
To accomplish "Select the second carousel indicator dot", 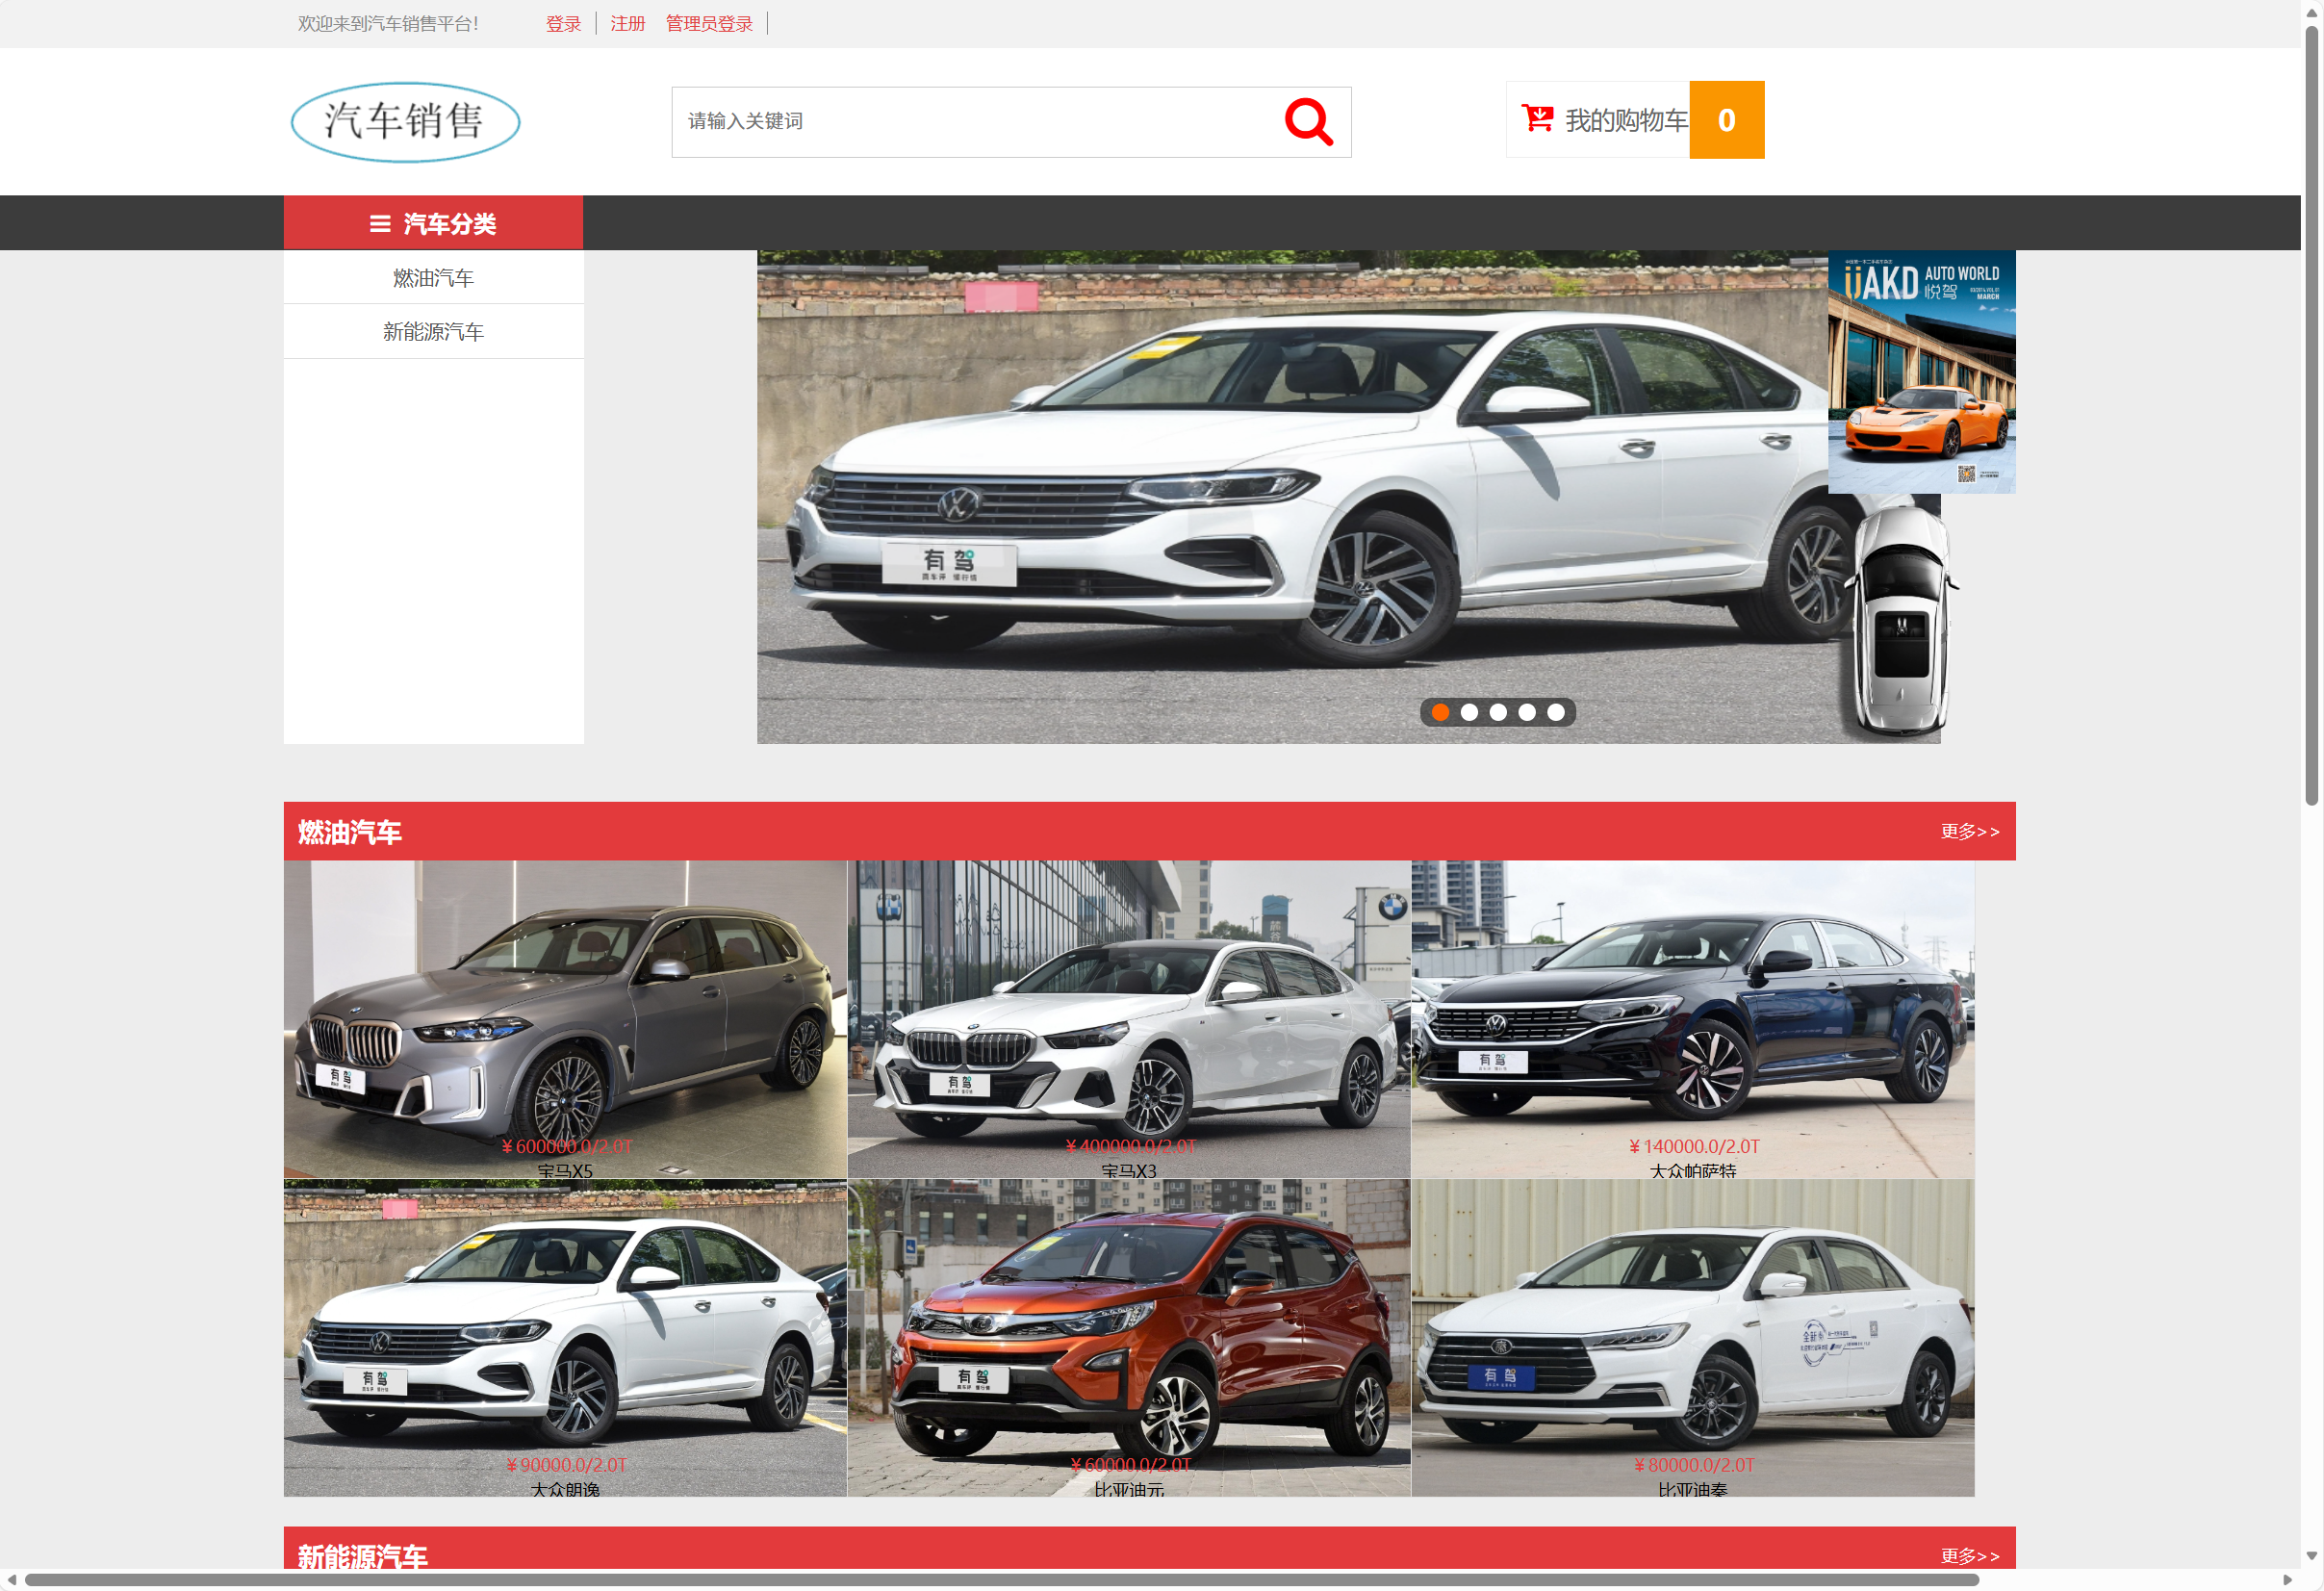I will 1469,712.
